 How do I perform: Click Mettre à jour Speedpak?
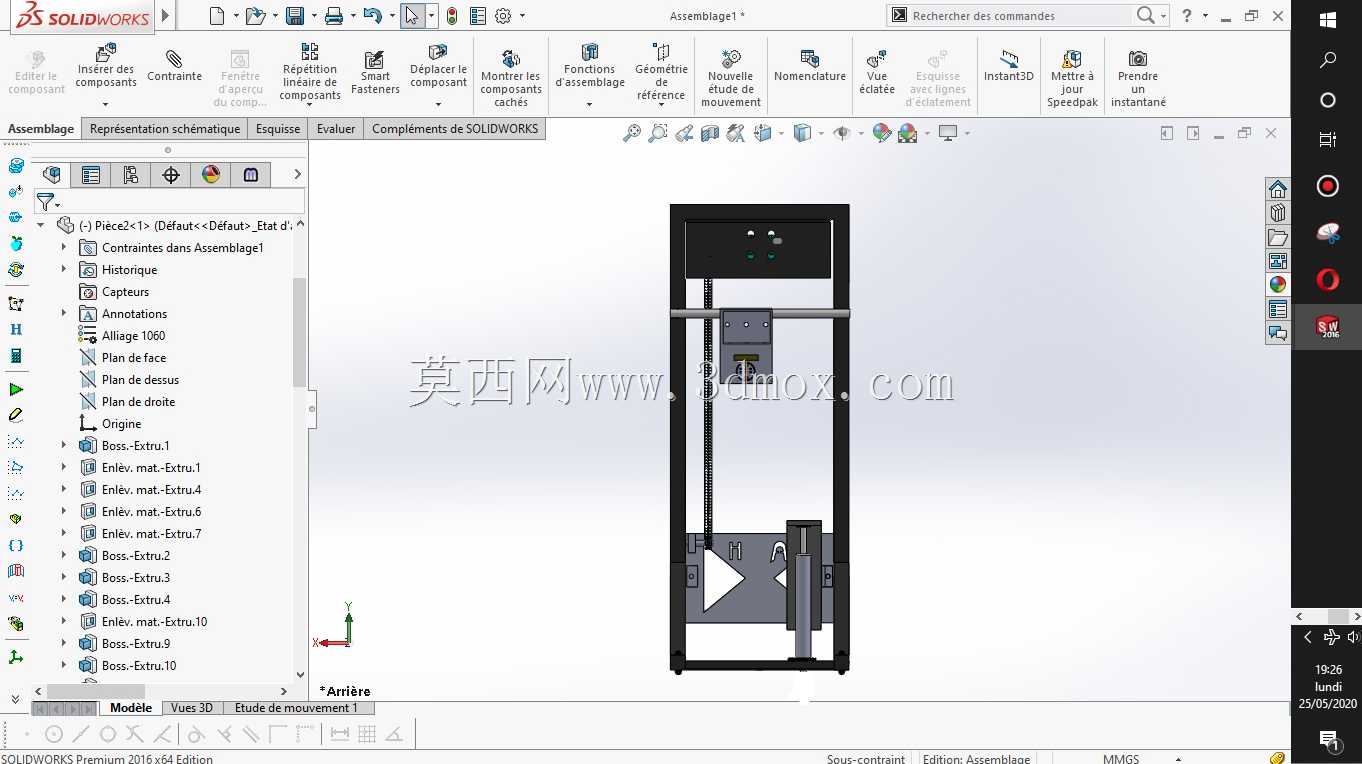point(1072,78)
